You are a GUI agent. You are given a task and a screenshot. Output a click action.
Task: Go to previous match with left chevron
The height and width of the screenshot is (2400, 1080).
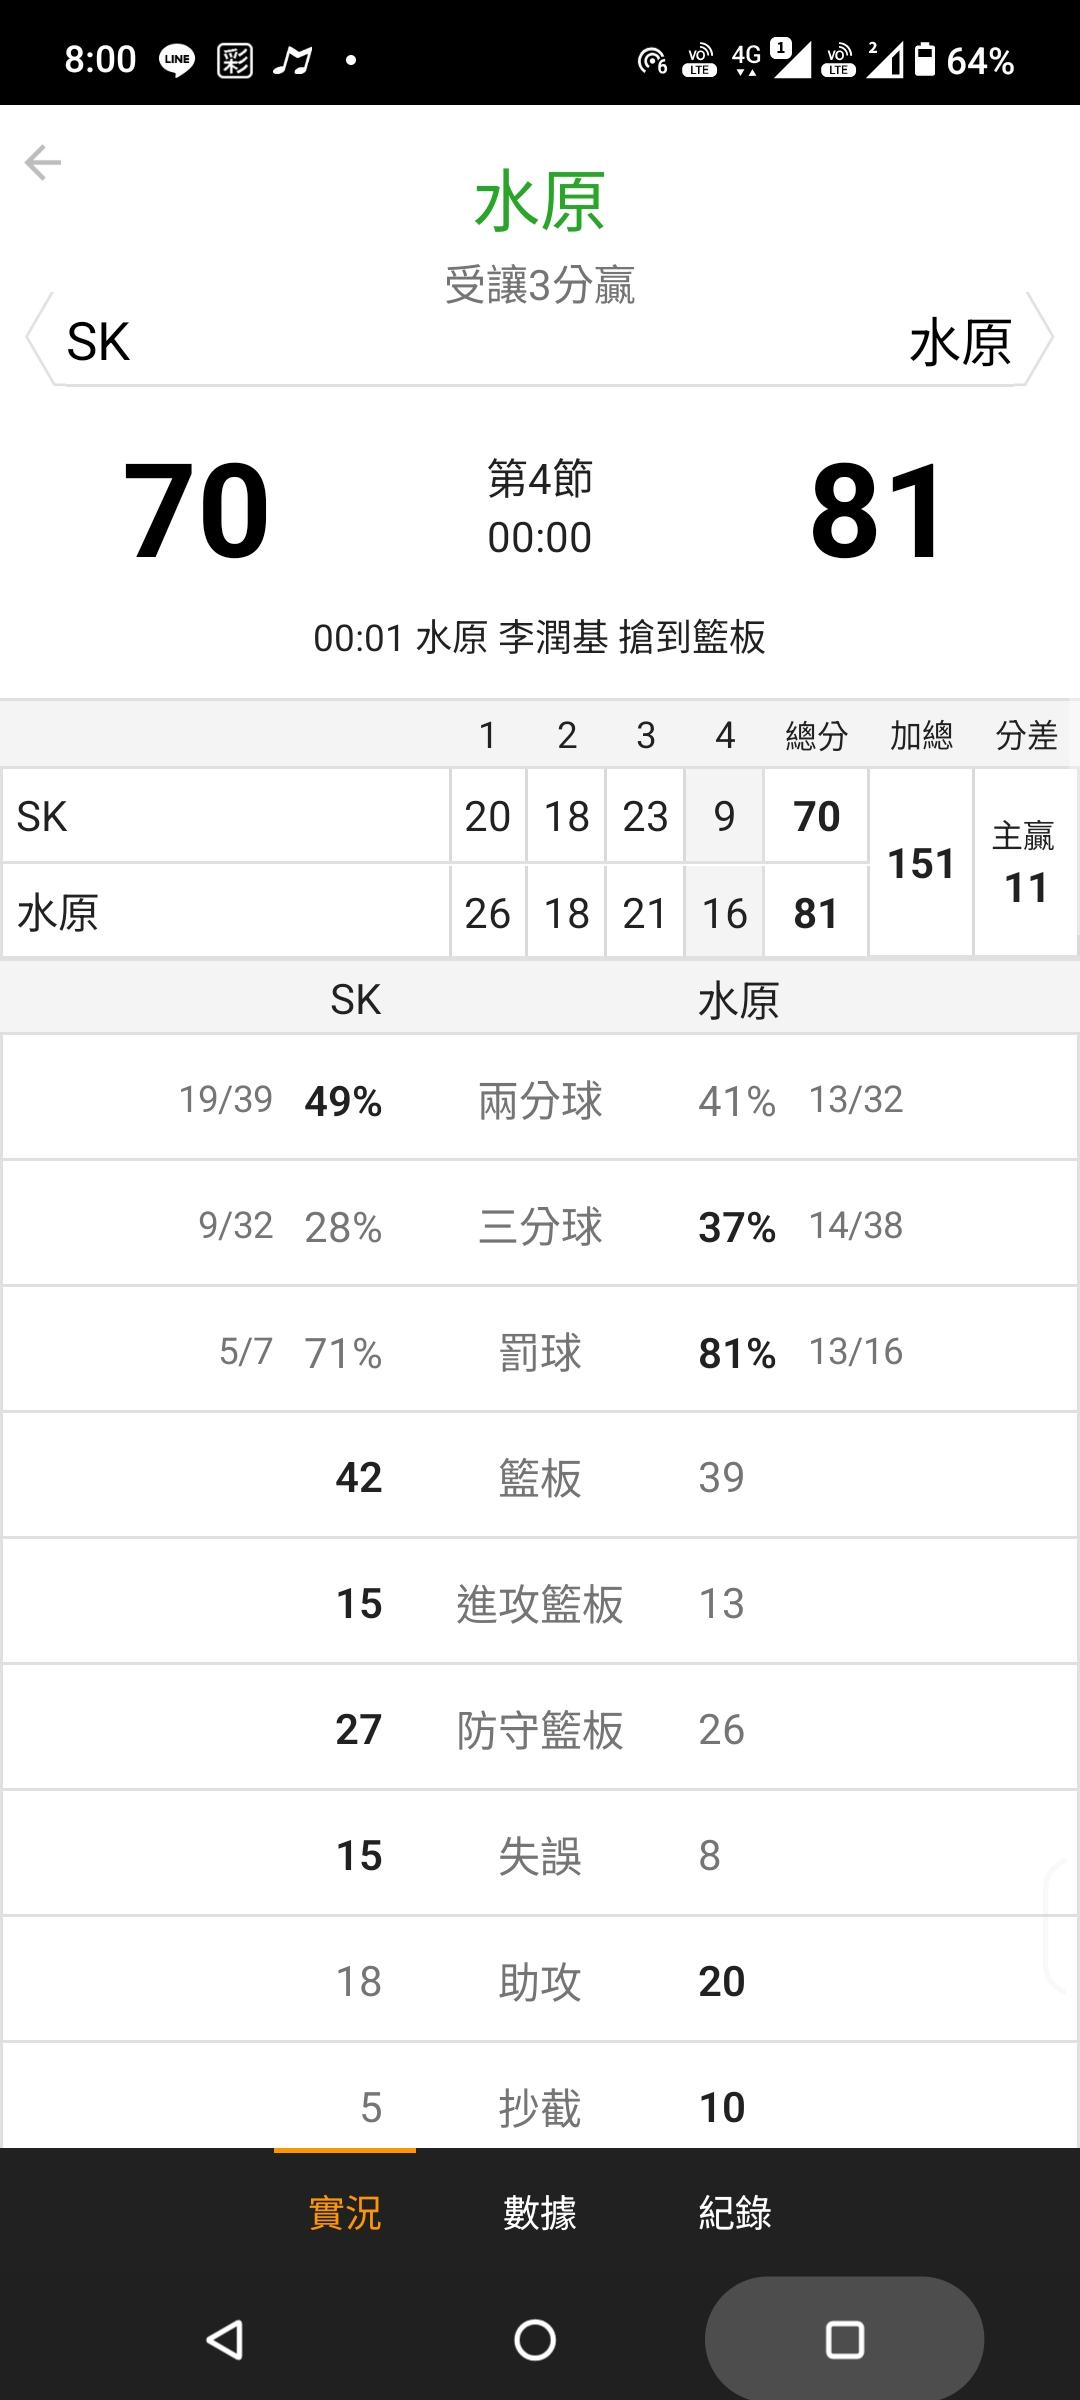tap(38, 340)
